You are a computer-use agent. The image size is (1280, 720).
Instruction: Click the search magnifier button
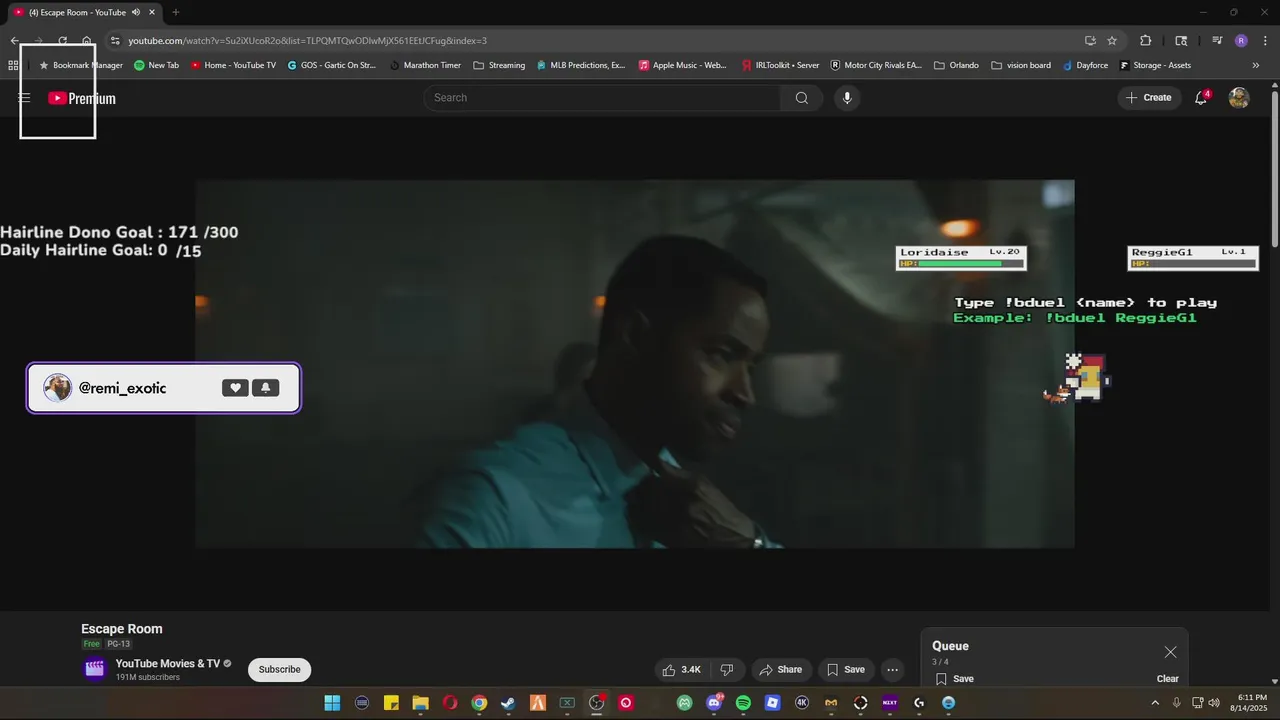(802, 98)
